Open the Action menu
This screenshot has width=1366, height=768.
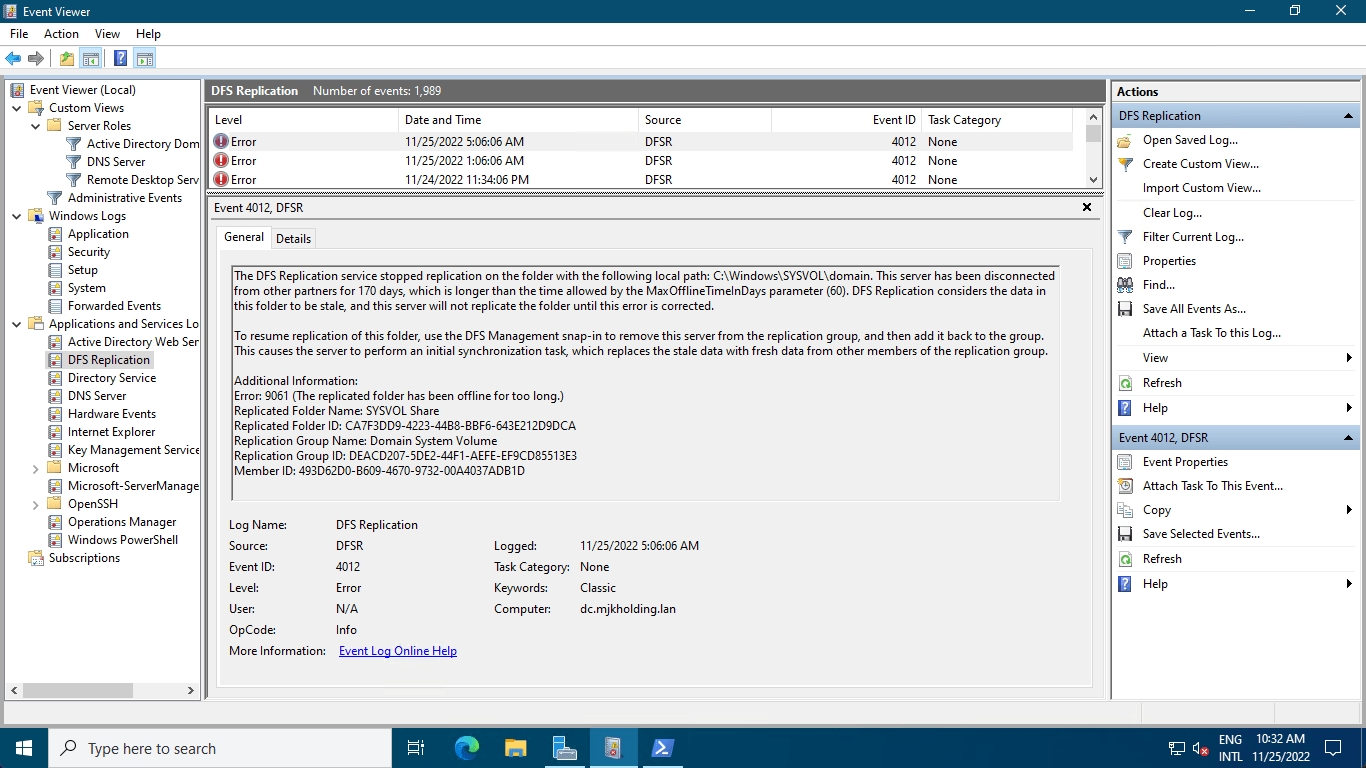pos(61,34)
